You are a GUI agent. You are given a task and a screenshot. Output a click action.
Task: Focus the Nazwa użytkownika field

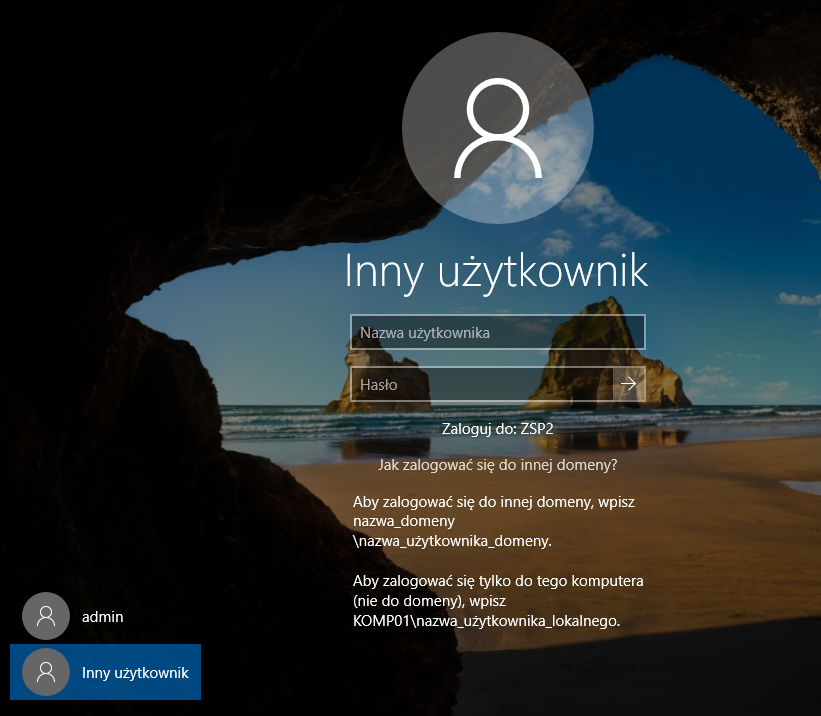[497, 332]
